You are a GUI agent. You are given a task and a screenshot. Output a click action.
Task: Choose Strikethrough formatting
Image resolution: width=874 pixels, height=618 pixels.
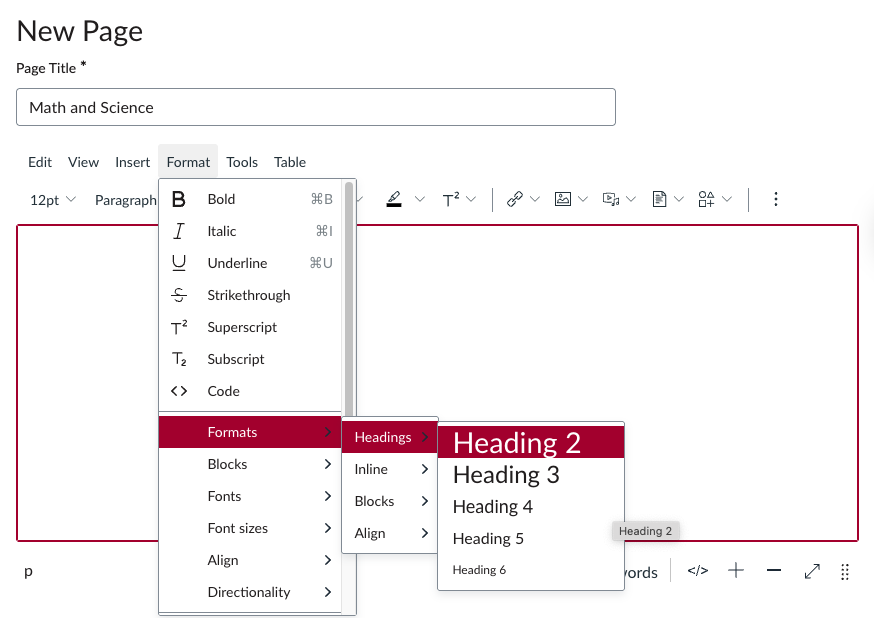tap(248, 295)
